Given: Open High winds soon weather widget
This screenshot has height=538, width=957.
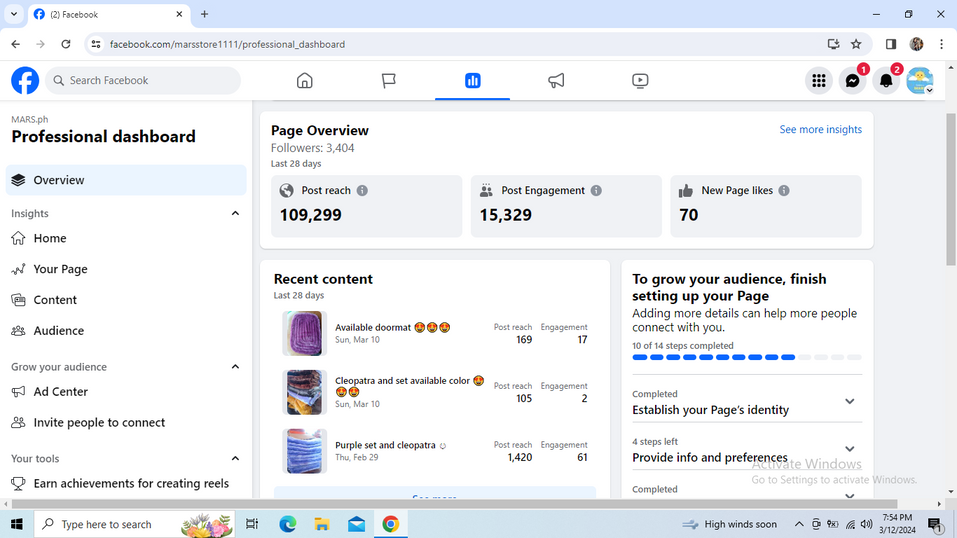Looking at the screenshot, I should pos(730,524).
